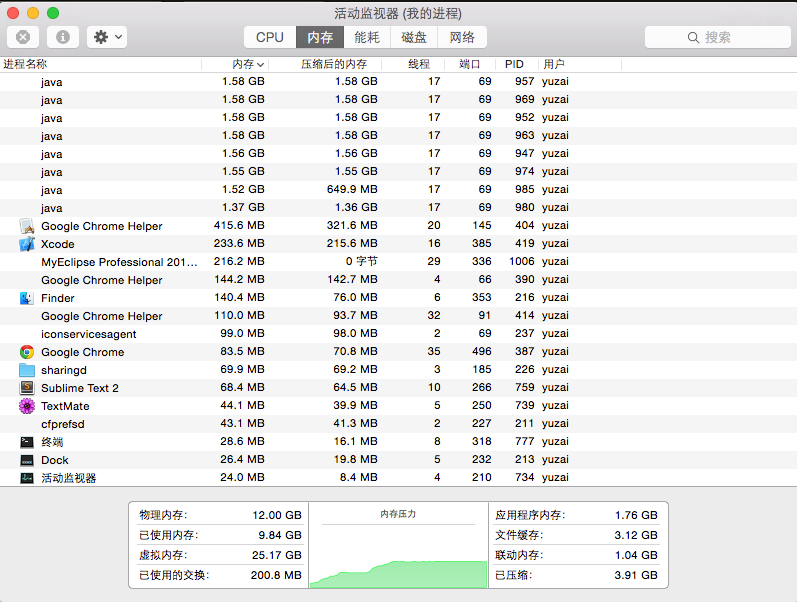
Task: Click the Google Chrome app icon
Action: coord(27,352)
